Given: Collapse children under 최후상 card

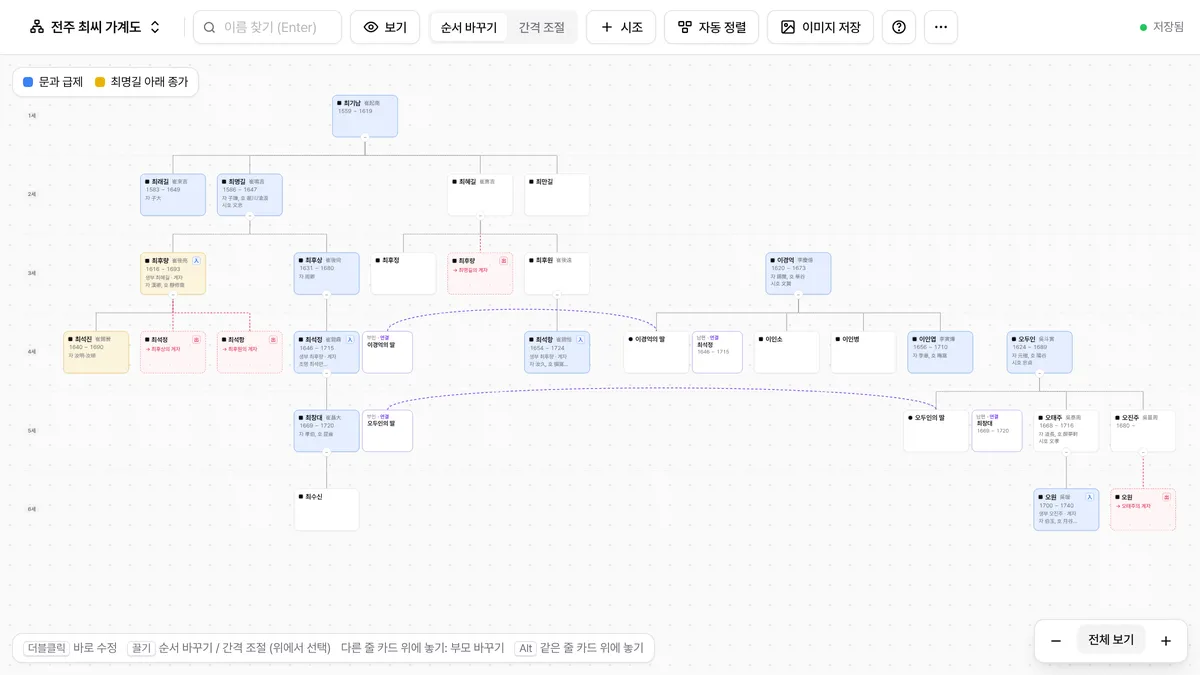Looking at the screenshot, I should [327, 295].
